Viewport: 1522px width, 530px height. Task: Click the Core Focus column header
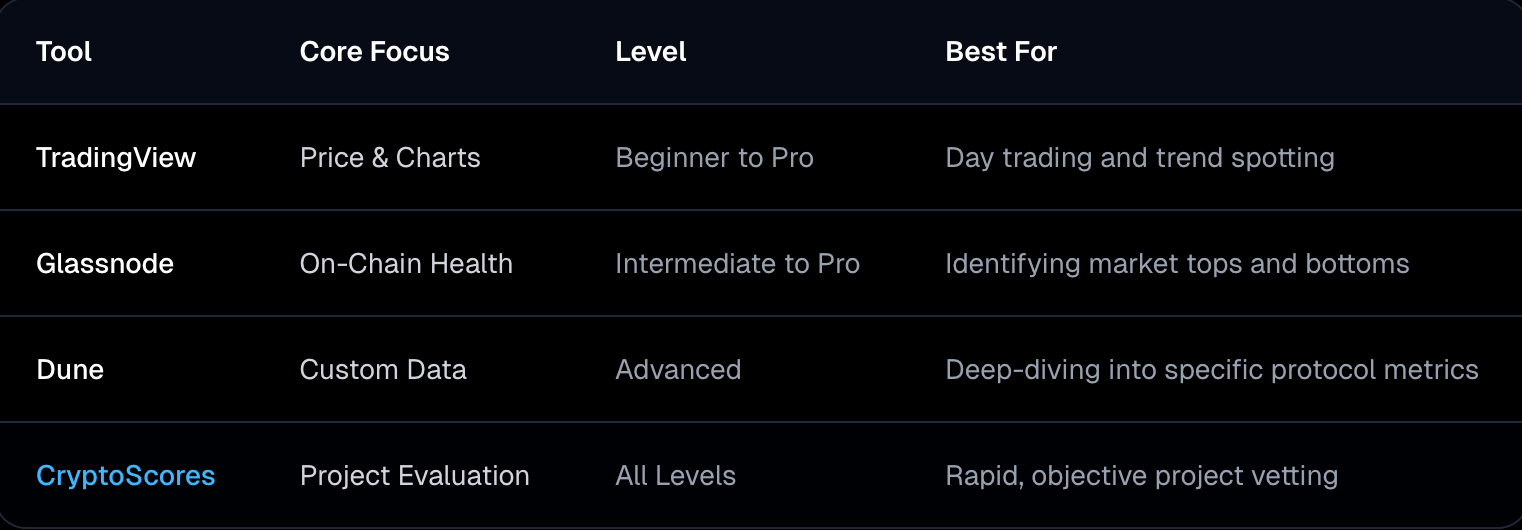(374, 51)
